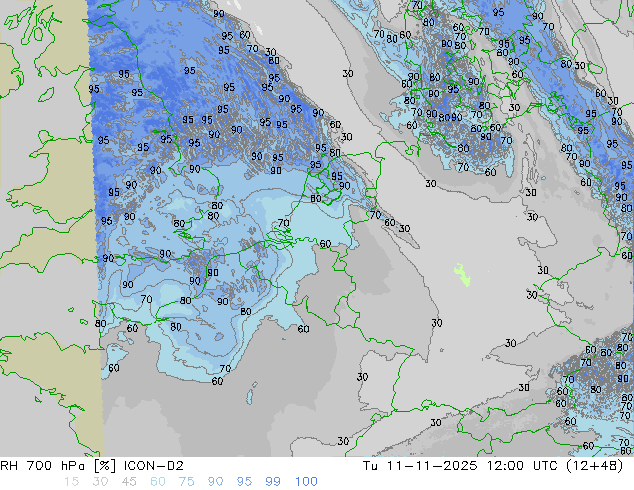Viewport: 634px width, 490px height.
Task: Click the legend value 100
Action: click(x=306, y=482)
